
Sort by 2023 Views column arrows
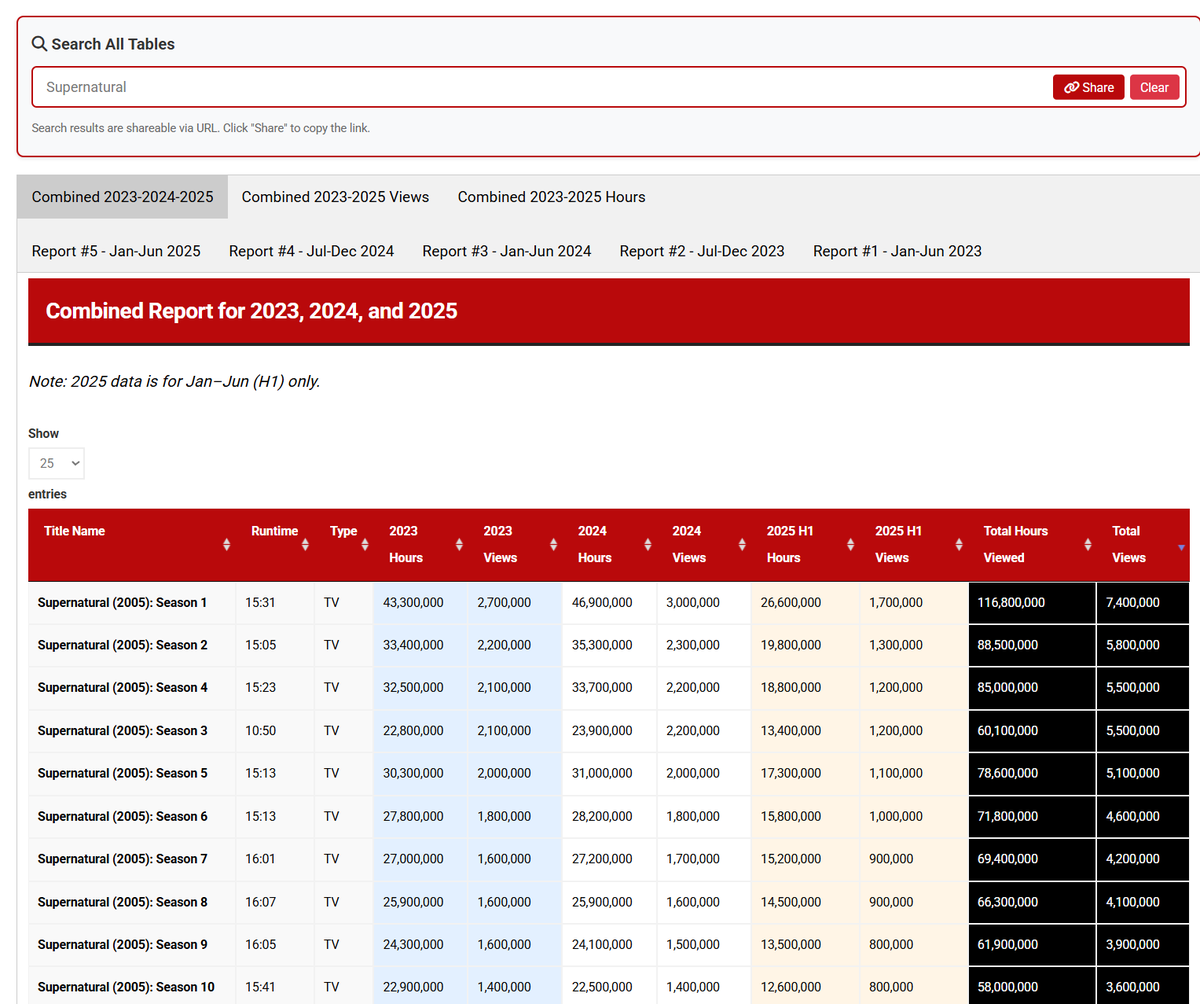click(553, 545)
